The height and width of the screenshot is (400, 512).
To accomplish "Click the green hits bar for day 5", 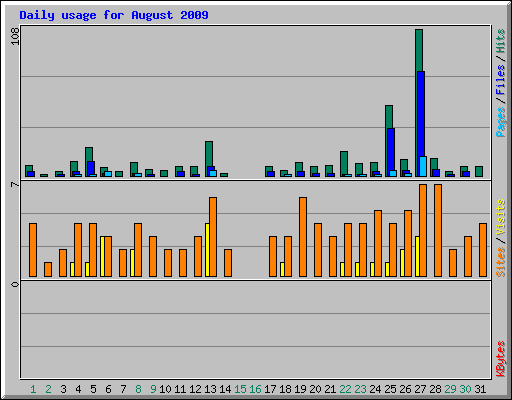I will [89, 154].
